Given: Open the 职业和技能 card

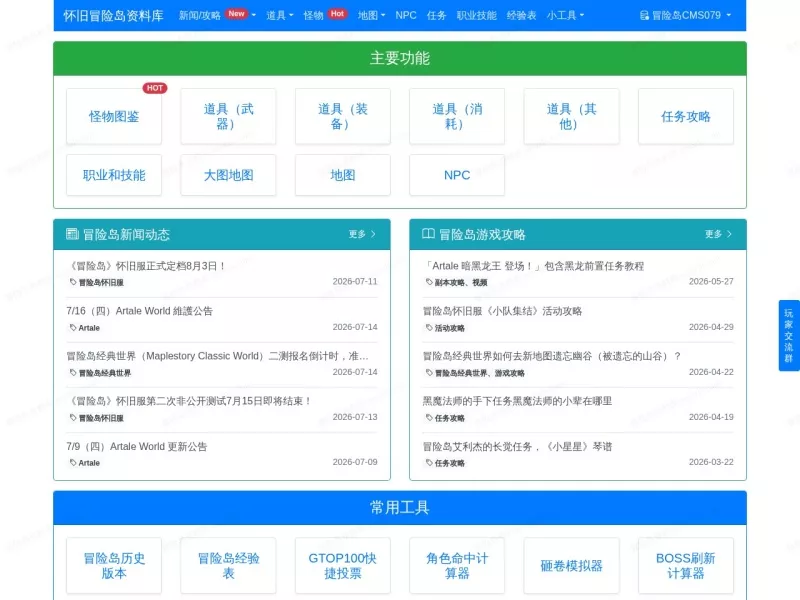Looking at the screenshot, I should tap(114, 175).
